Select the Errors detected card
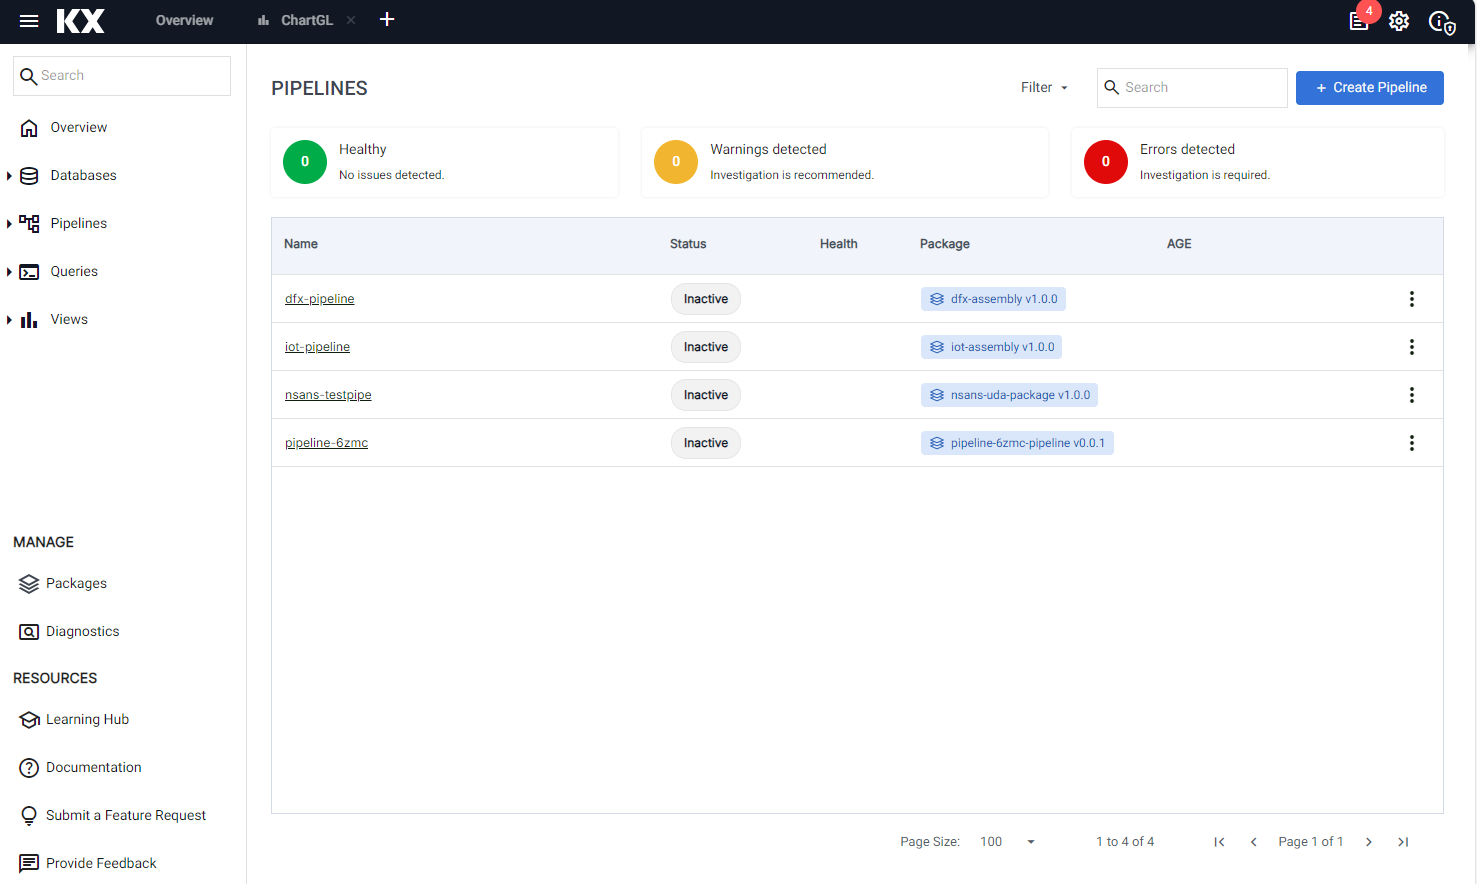This screenshot has height=884, width=1477. (1257, 162)
